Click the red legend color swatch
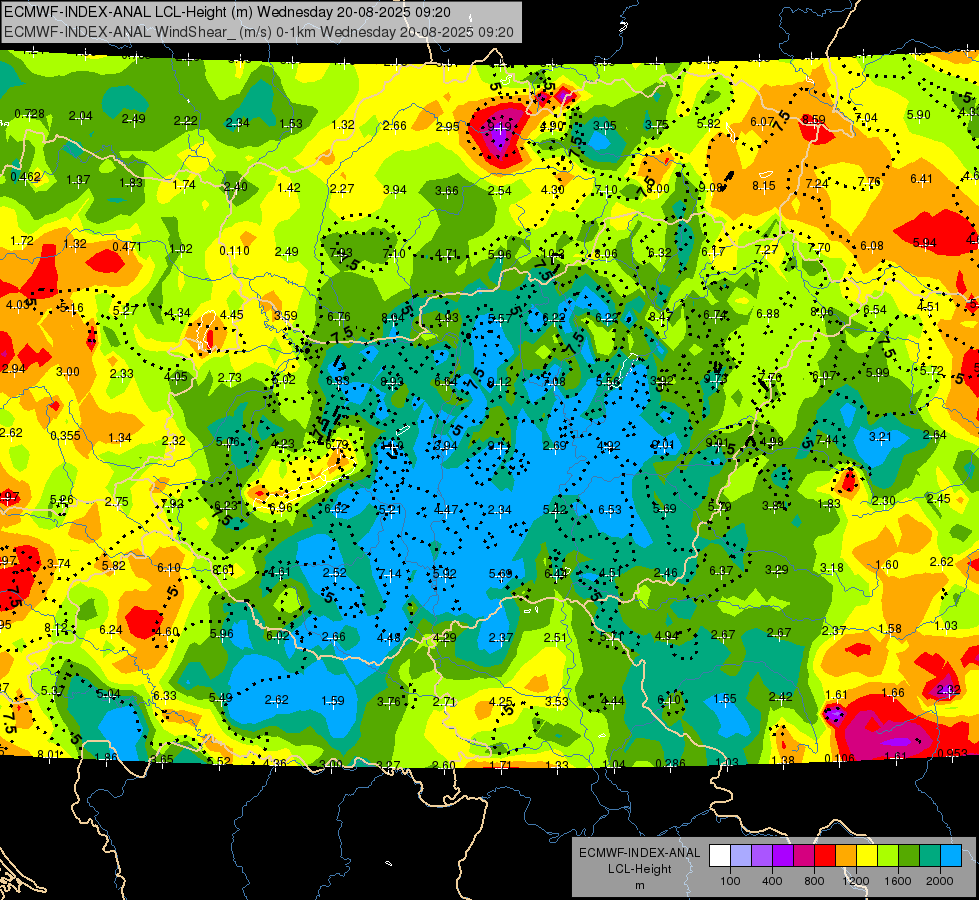This screenshot has width=979, height=900. point(825,856)
